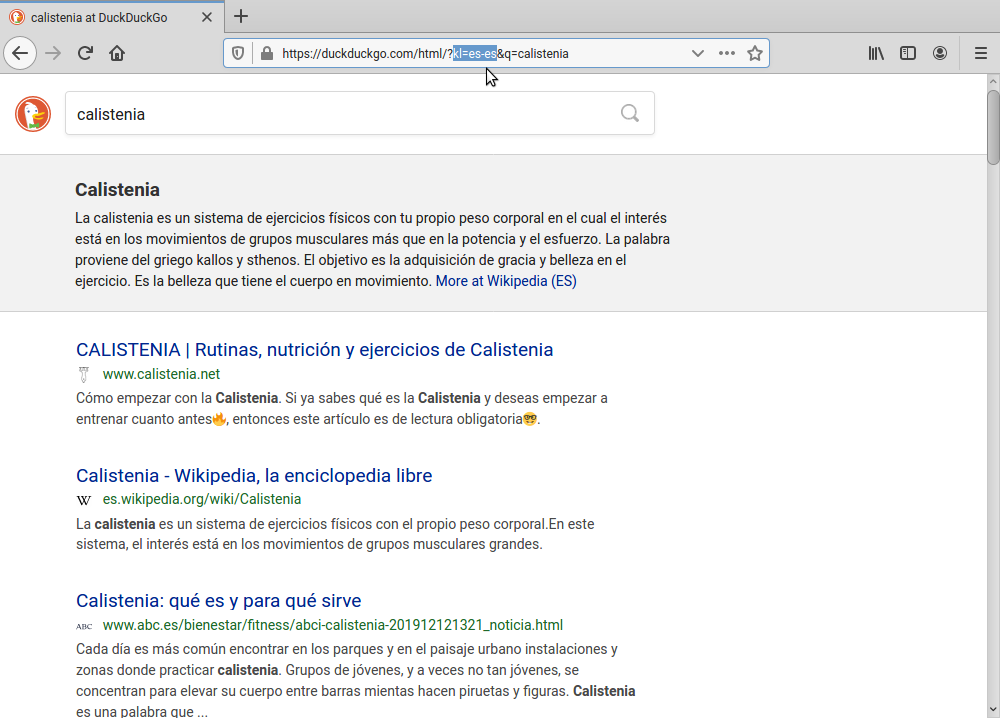Screen dimensions: 1000x718
Task: Open Calistenia - Wikipedia, la enciclopedia libre result
Action: (x=254, y=475)
